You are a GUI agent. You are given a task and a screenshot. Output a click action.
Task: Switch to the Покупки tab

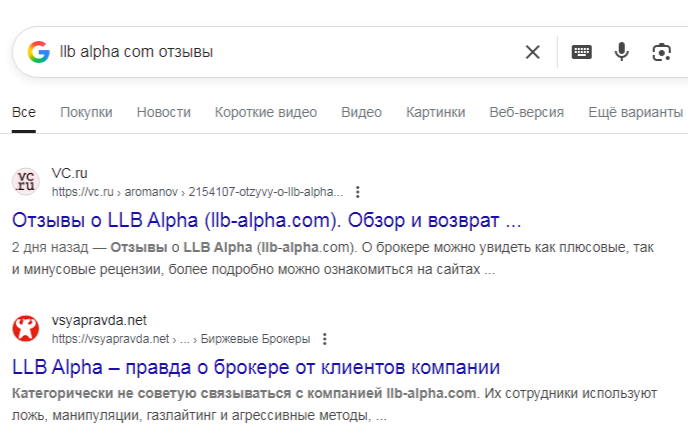pos(86,112)
